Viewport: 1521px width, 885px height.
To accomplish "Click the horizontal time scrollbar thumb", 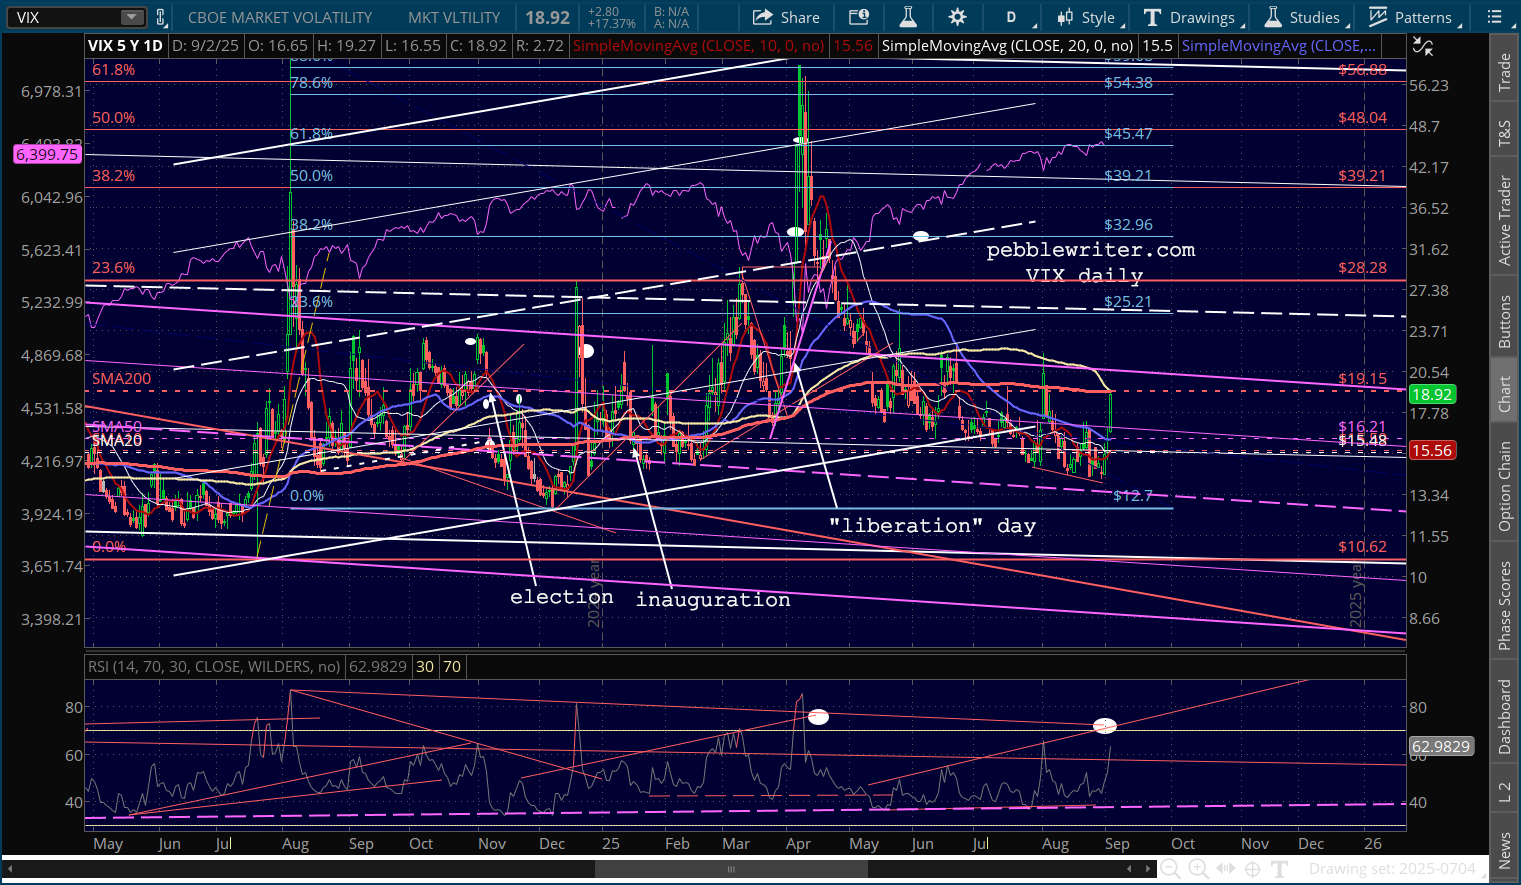I will pyautogui.click(x=731, y=869).
